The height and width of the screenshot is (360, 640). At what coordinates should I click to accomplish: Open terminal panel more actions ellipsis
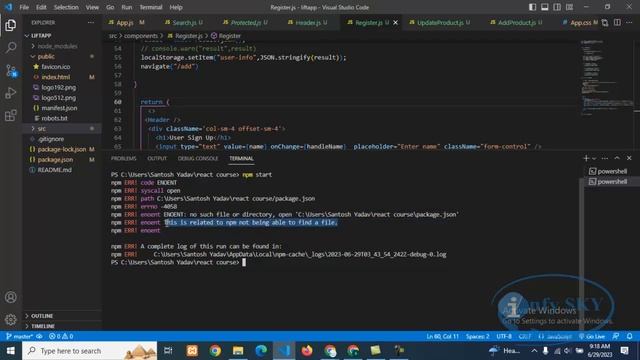(605, 158)
